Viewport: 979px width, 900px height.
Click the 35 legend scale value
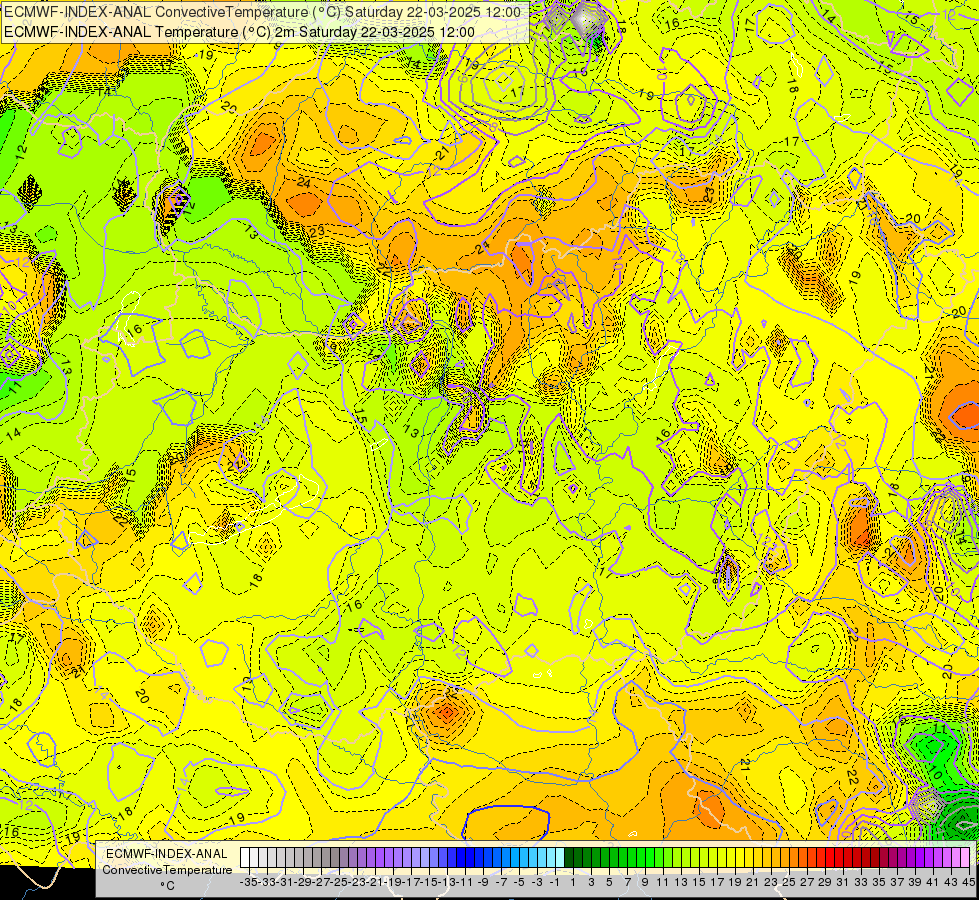[878, 882]
